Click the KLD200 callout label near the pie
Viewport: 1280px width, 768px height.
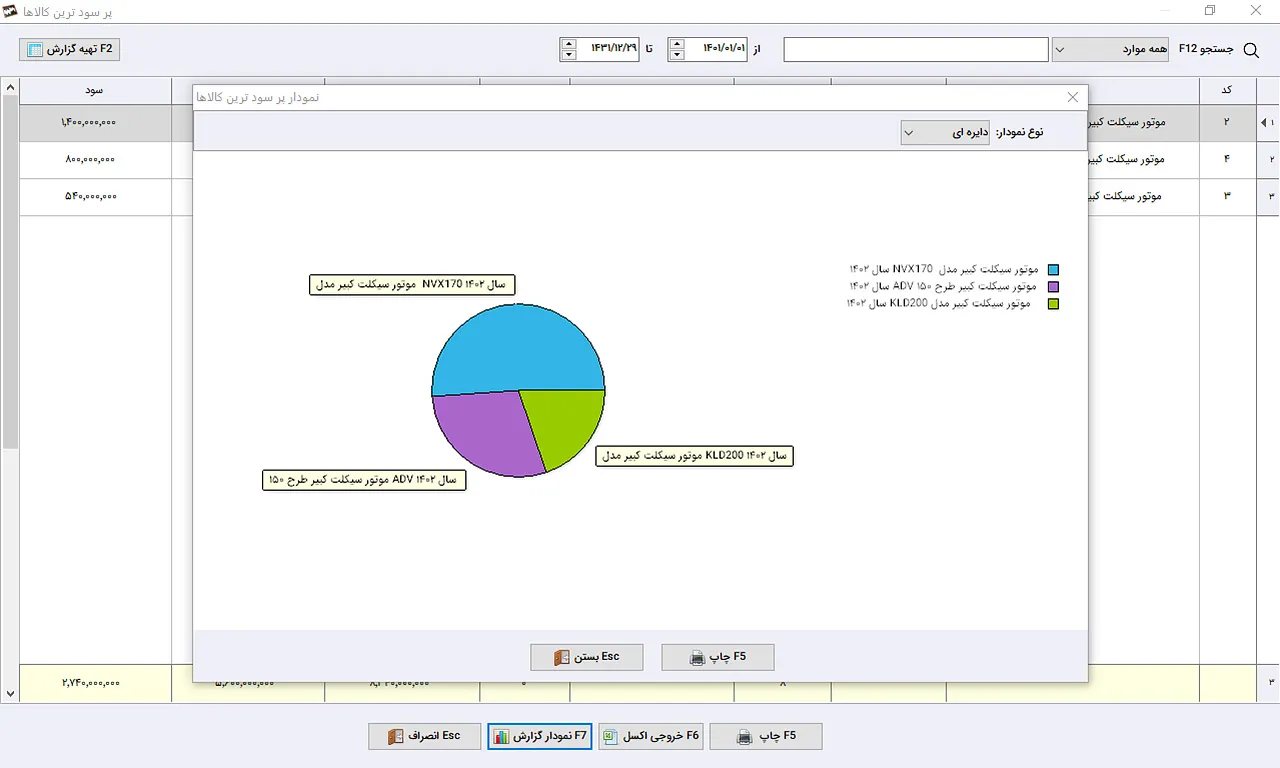pos(694,456)
